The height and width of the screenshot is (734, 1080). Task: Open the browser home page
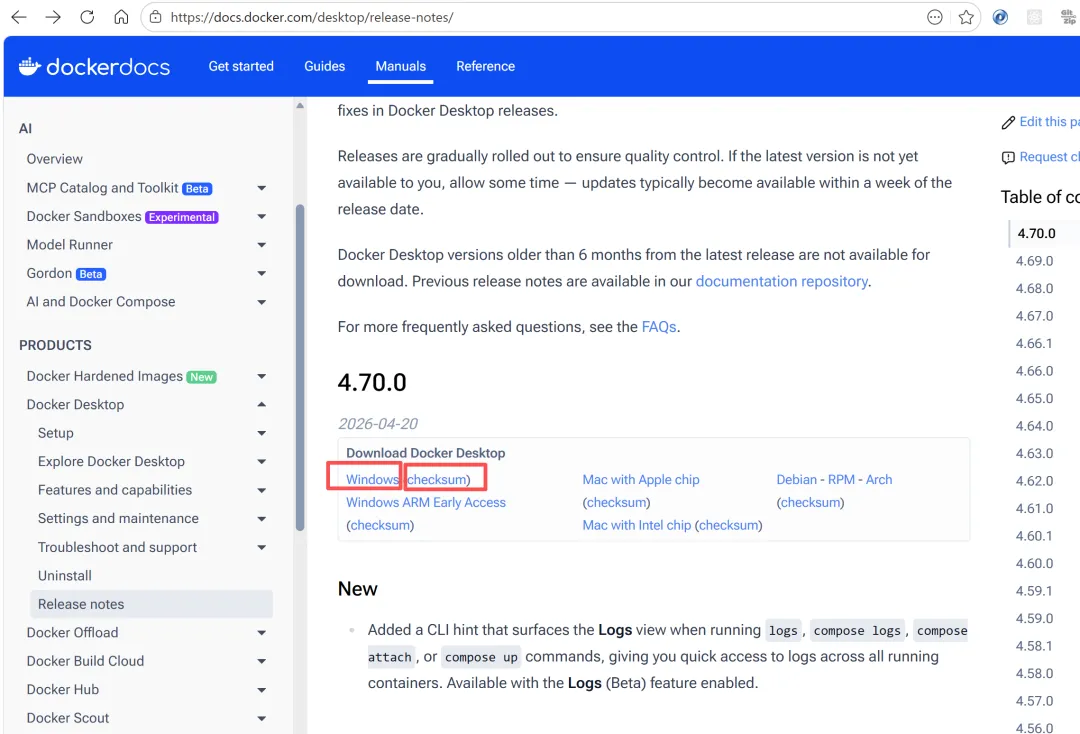pyautogui.click(x=121, y=17)
